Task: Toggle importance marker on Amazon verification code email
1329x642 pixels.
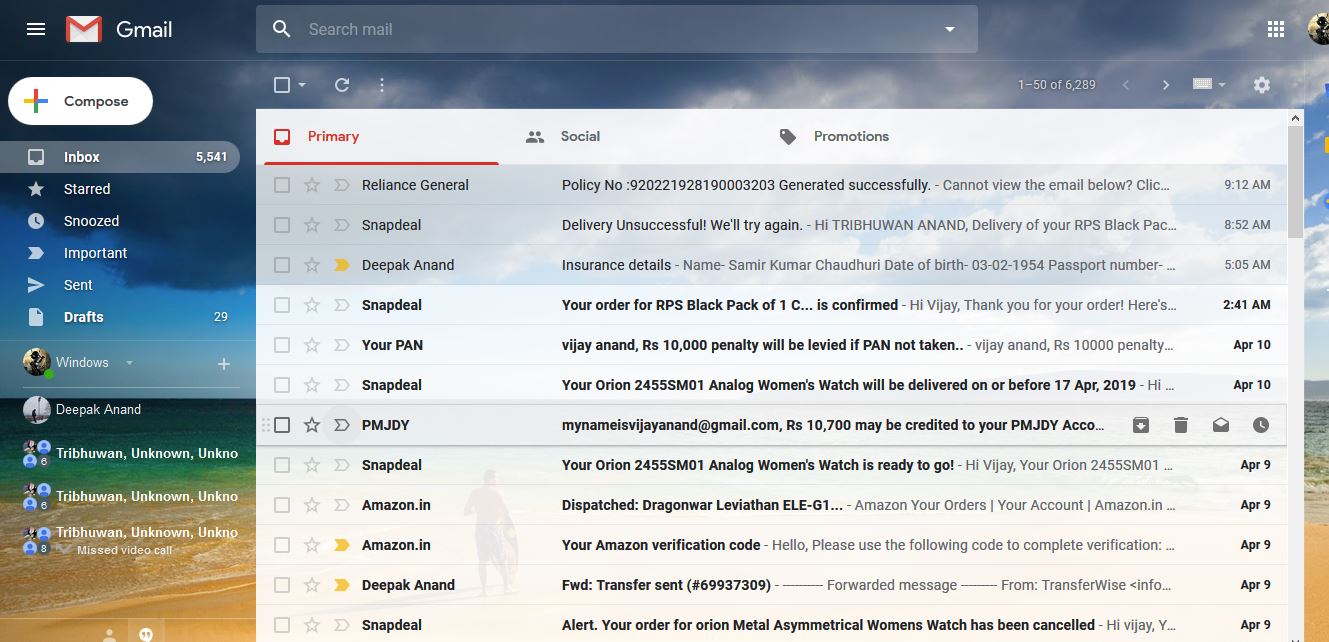Action: click(x=342, y=545)
